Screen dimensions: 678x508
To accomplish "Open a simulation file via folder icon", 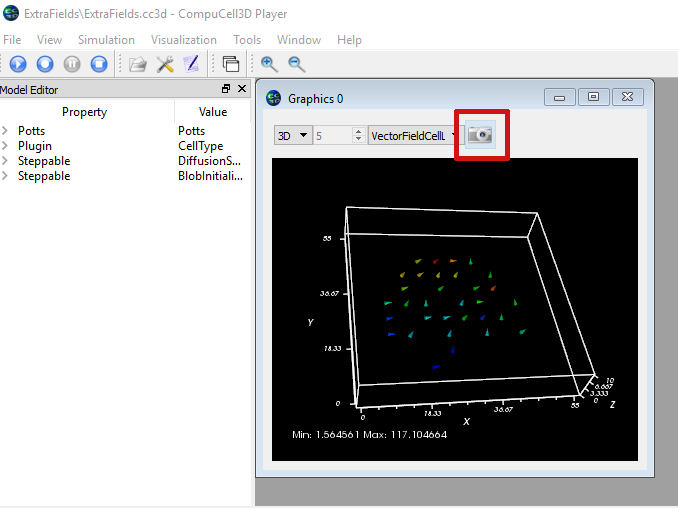I will [x=138, y=64].
